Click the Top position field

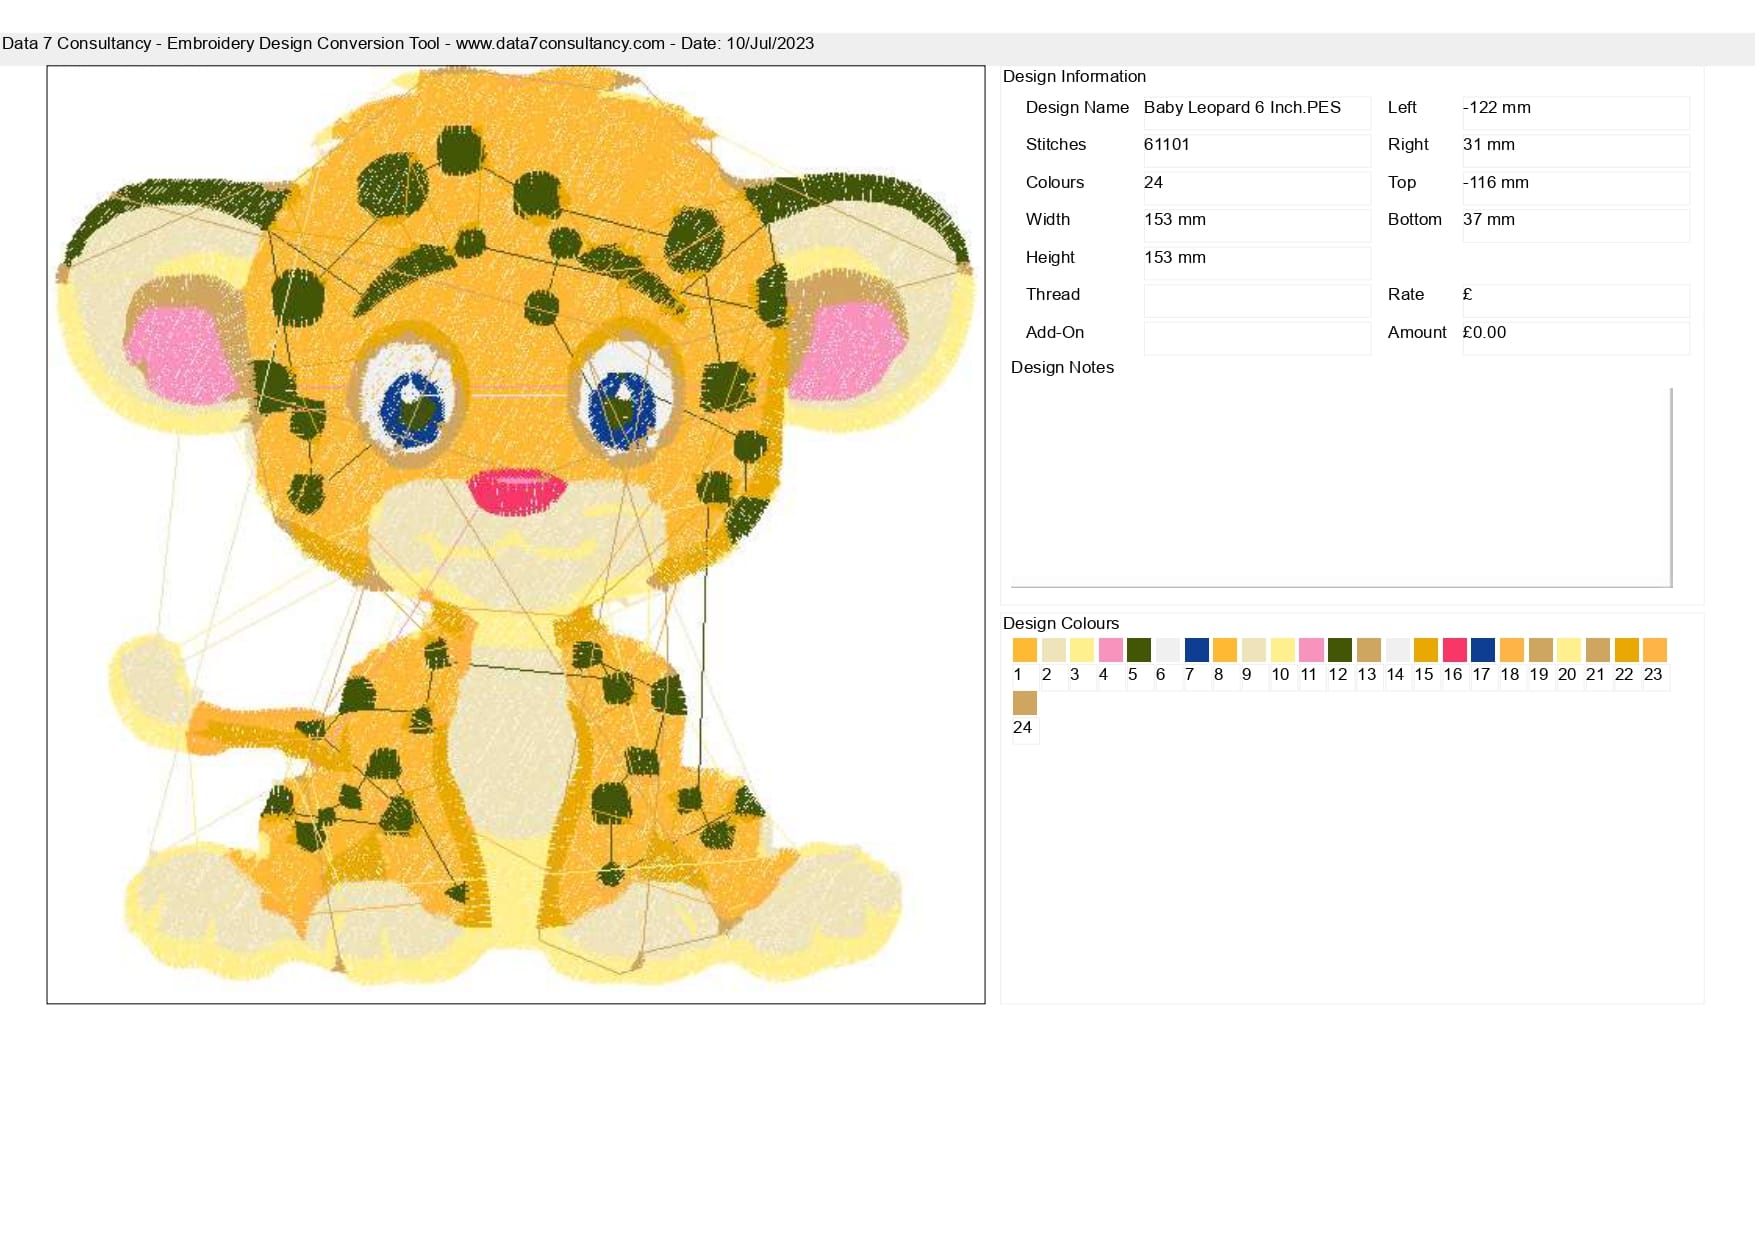1576,188
